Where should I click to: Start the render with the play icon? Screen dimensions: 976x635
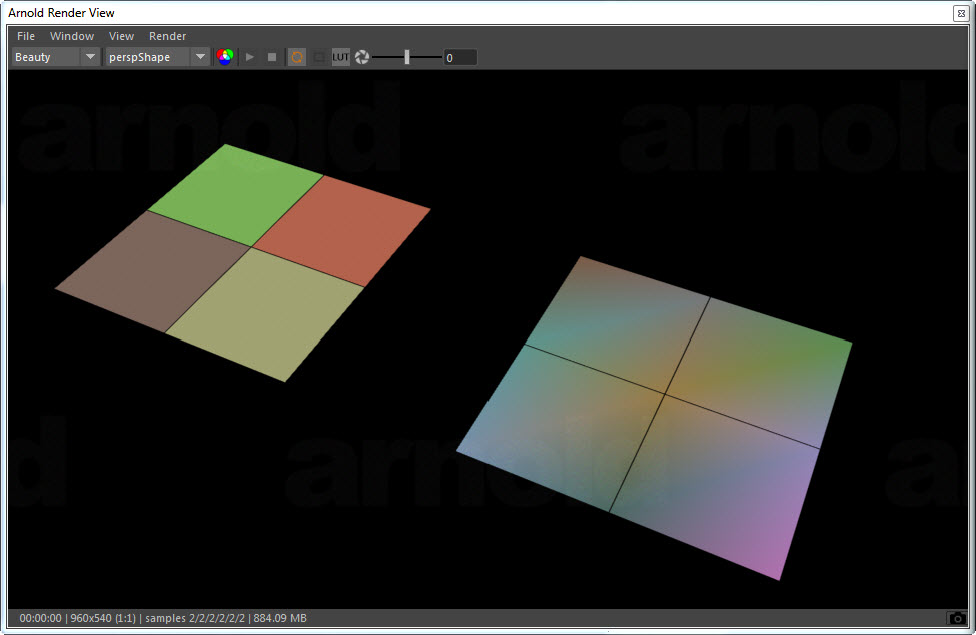click(x=249, y=57)
